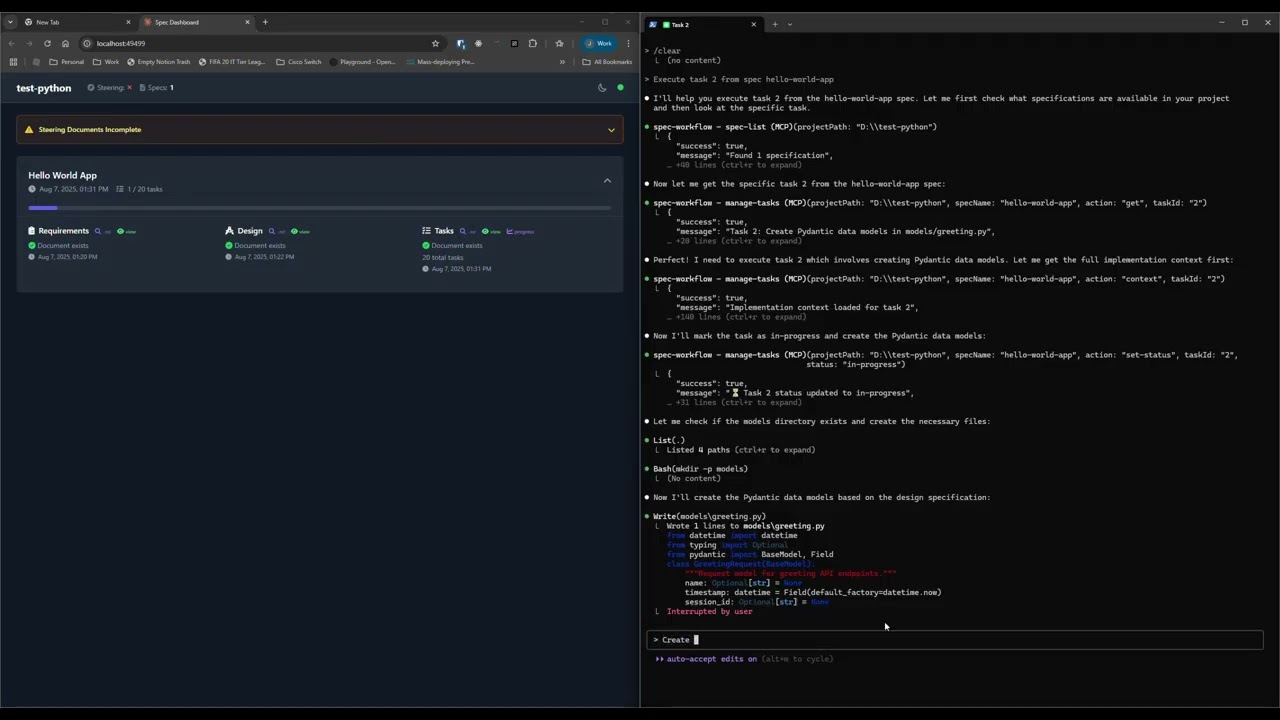This screenshot has width=1280, height=720.
Task: Expand the Steering Documents Incomplete warning
Action: (611, 130)
